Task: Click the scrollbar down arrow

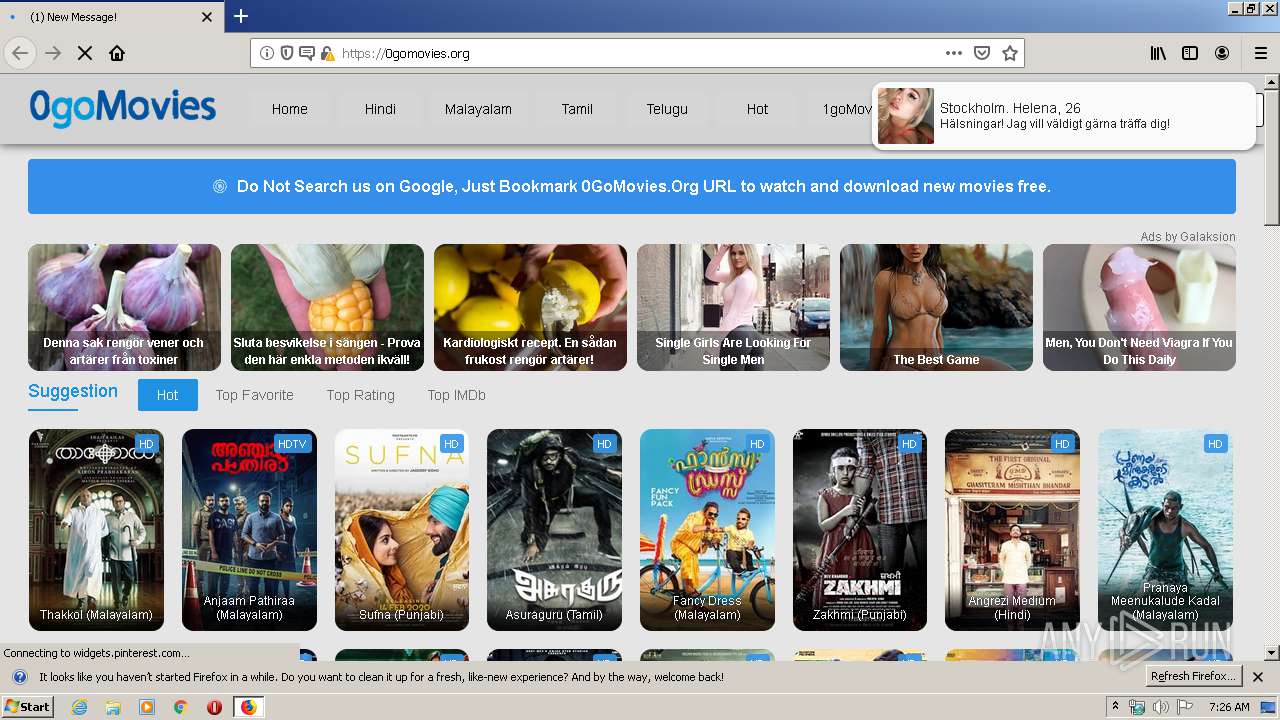Action: (1271, 653)
